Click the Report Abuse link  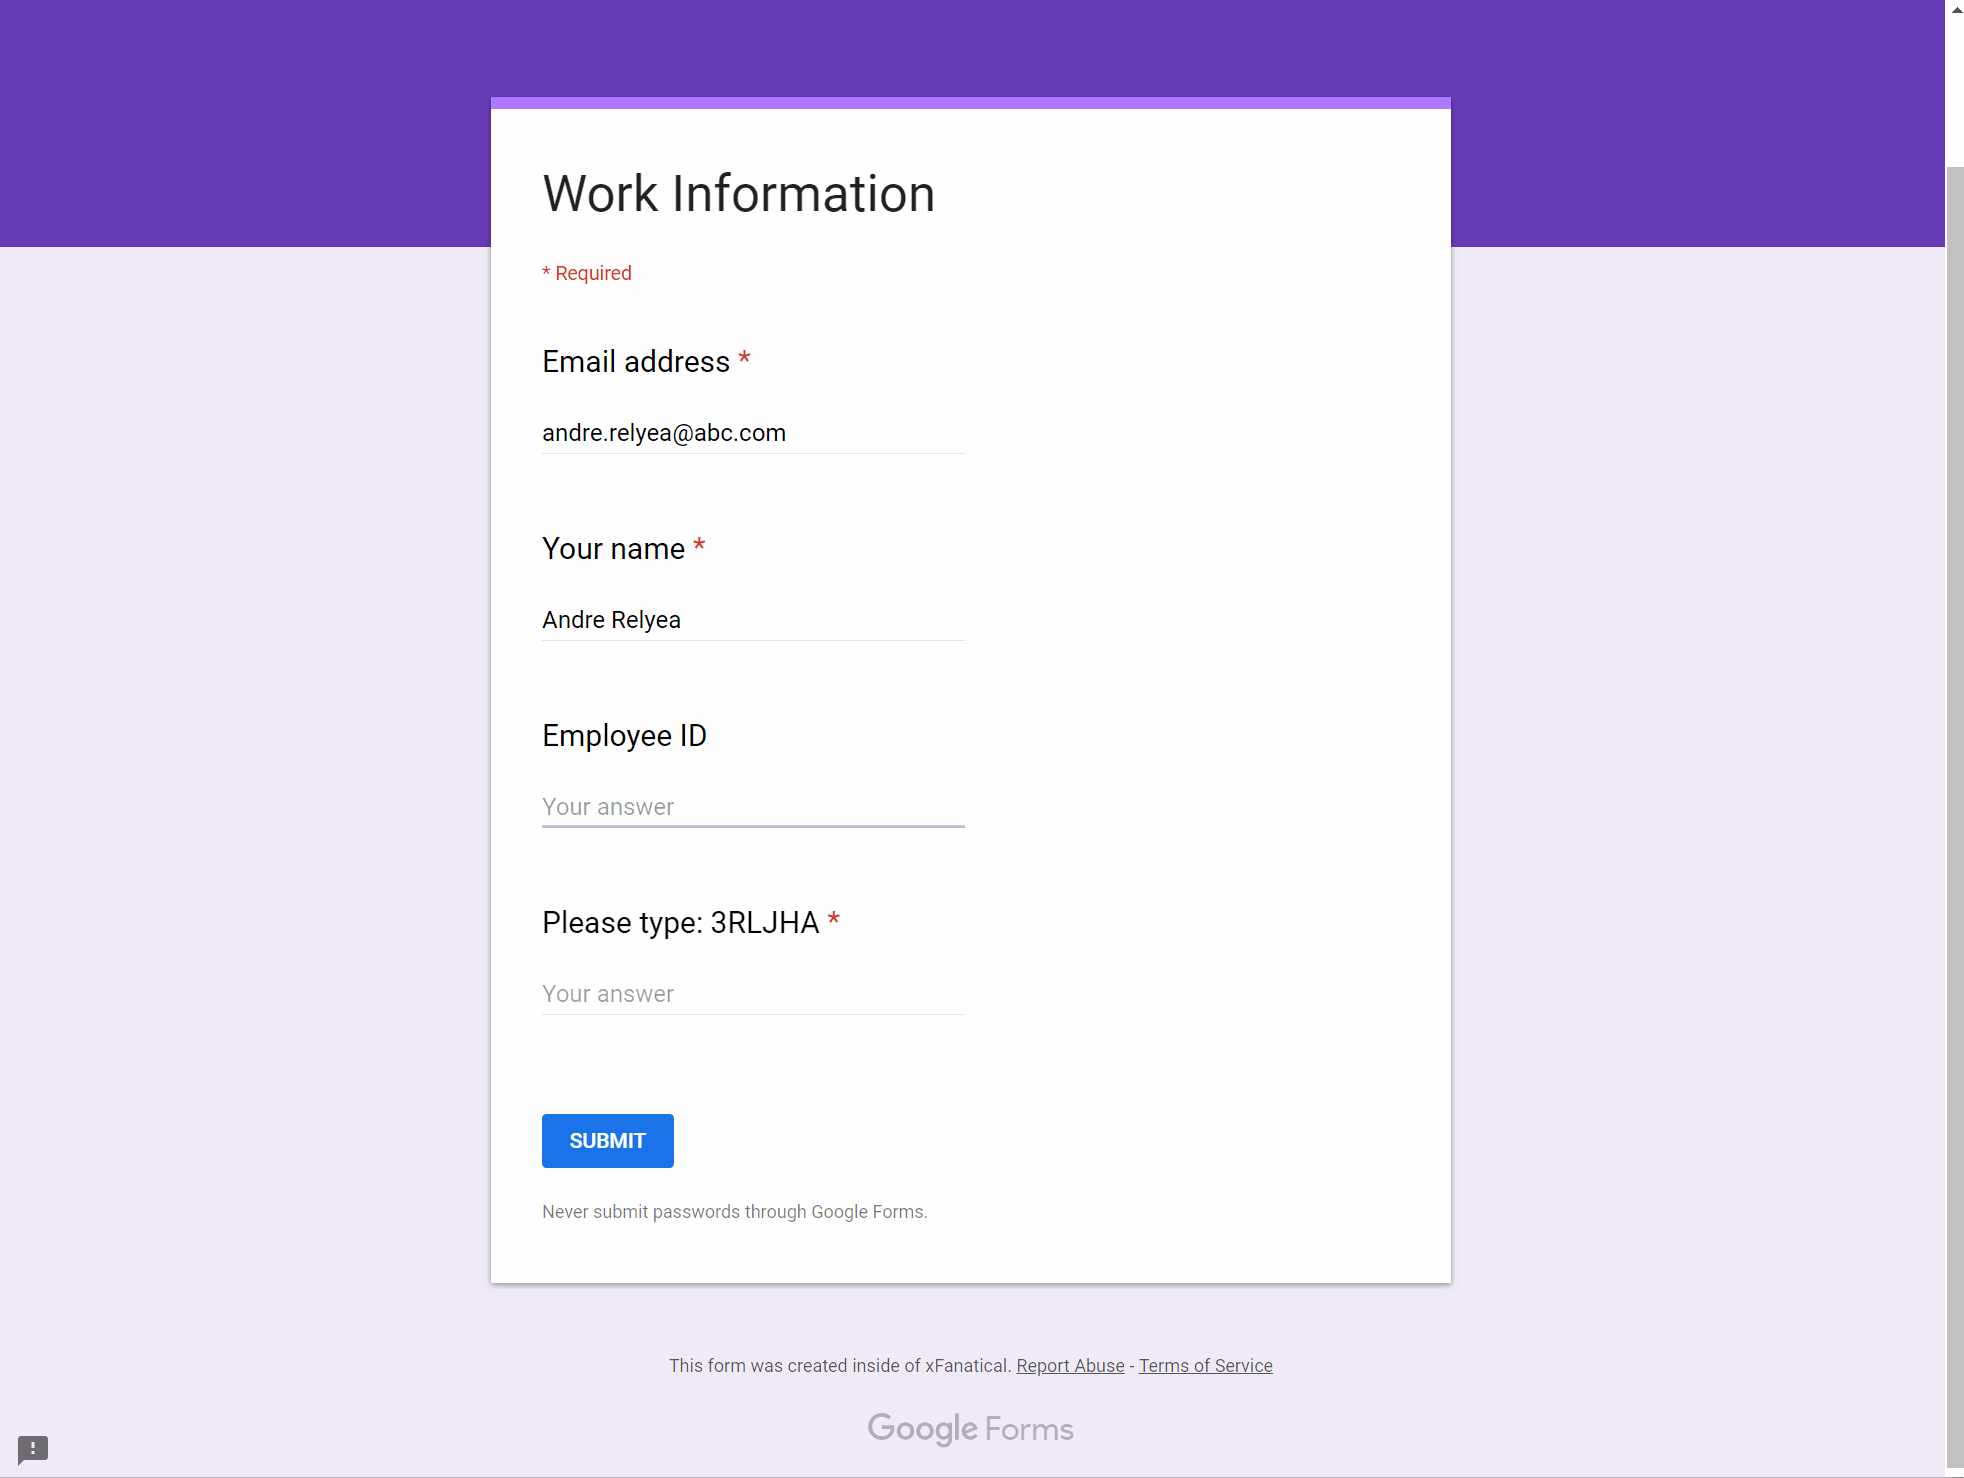(1071, 1365)
